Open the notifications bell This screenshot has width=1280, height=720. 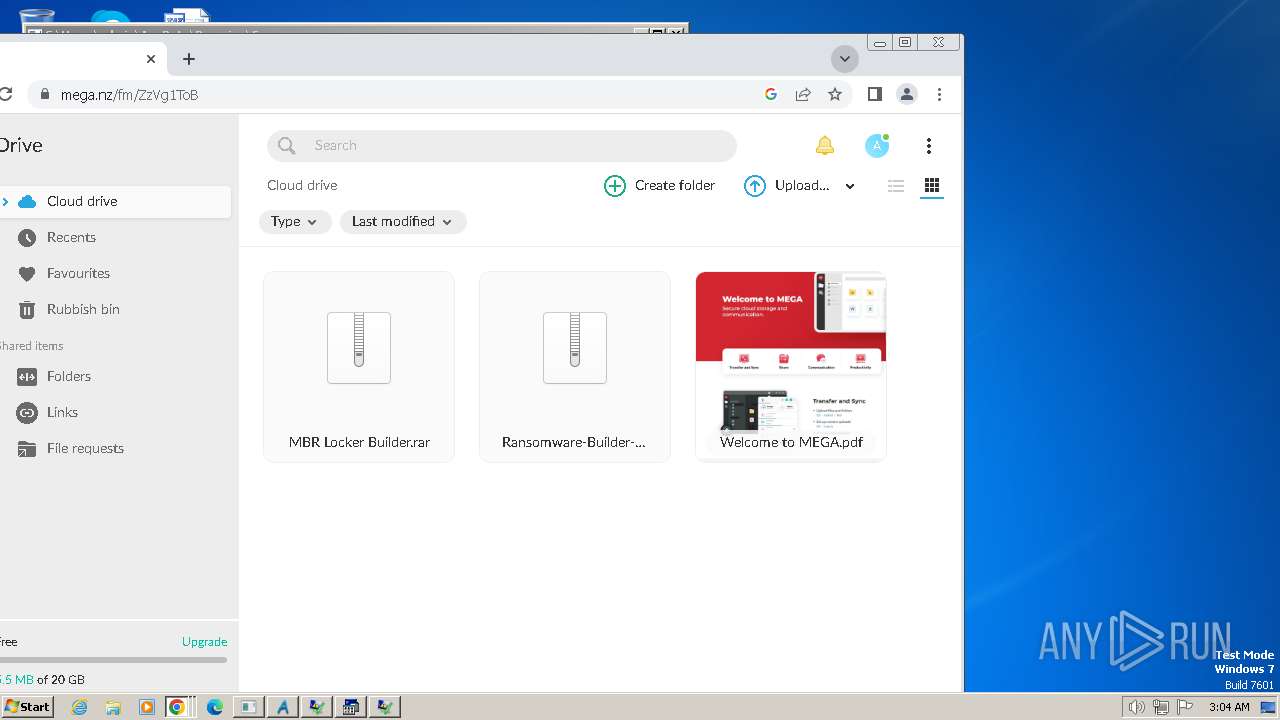[824, 146]
